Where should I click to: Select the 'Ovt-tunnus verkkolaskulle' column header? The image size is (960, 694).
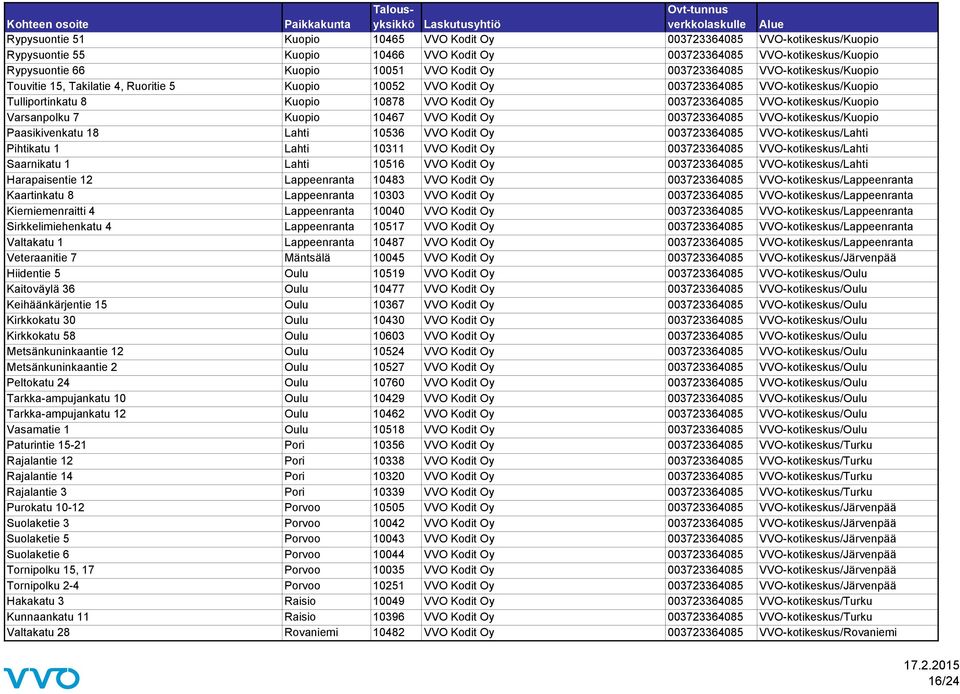click(707, 17)
